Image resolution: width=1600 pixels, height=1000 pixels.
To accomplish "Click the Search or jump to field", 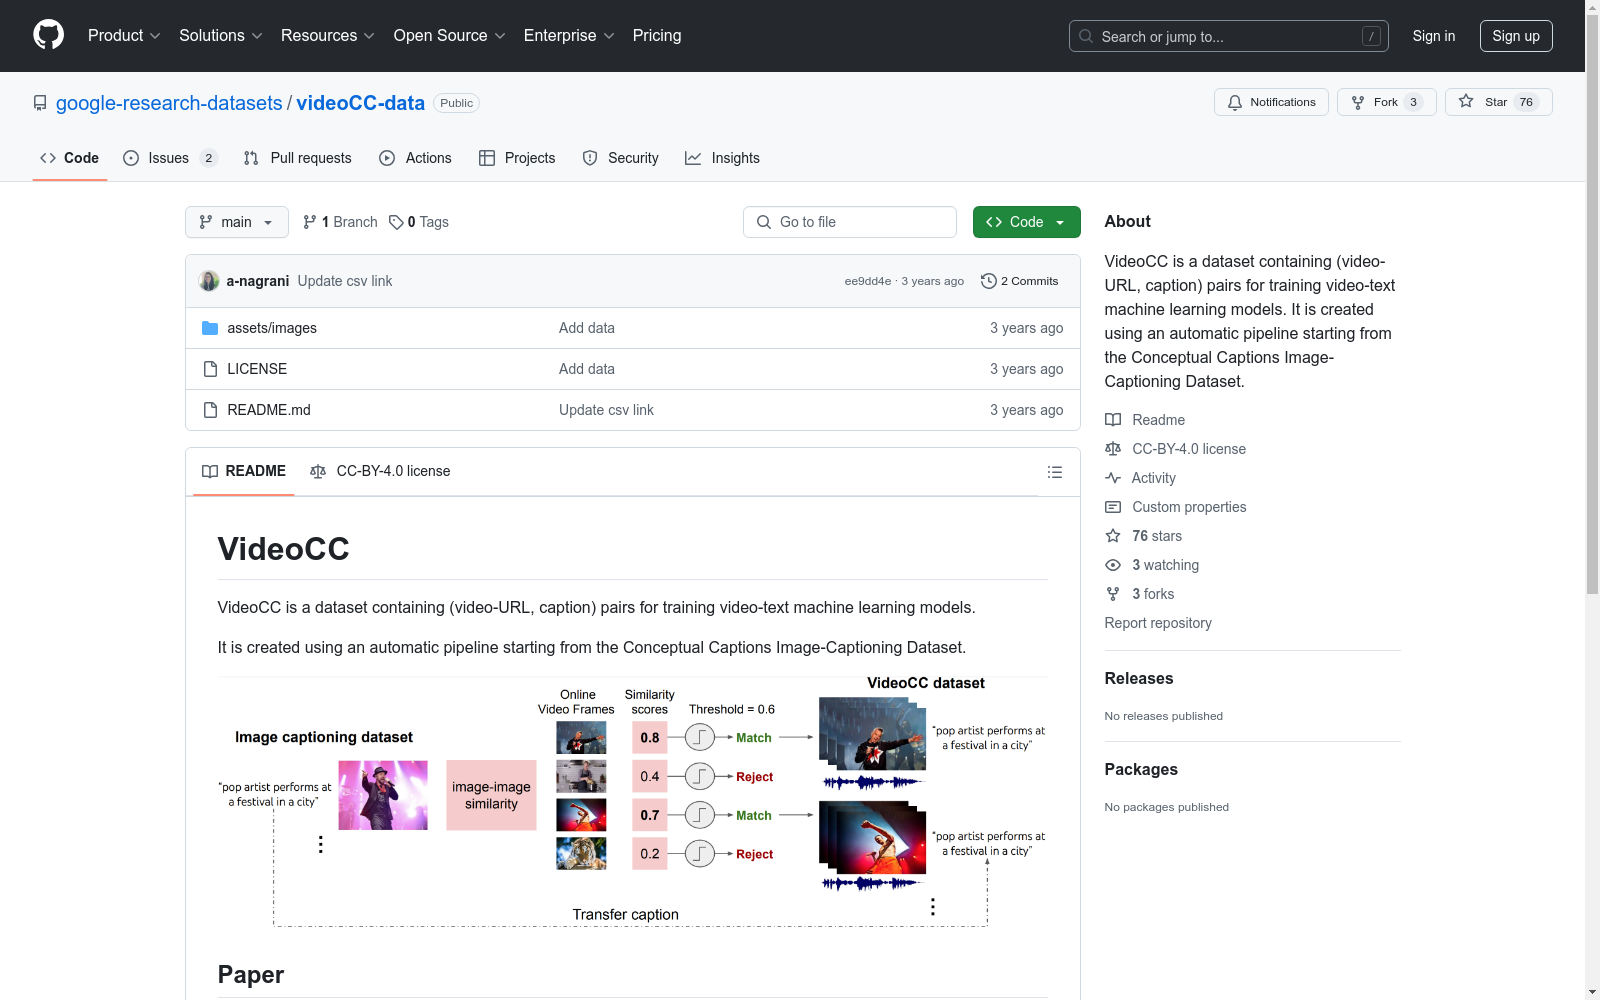I will (x=1229, y=36).
